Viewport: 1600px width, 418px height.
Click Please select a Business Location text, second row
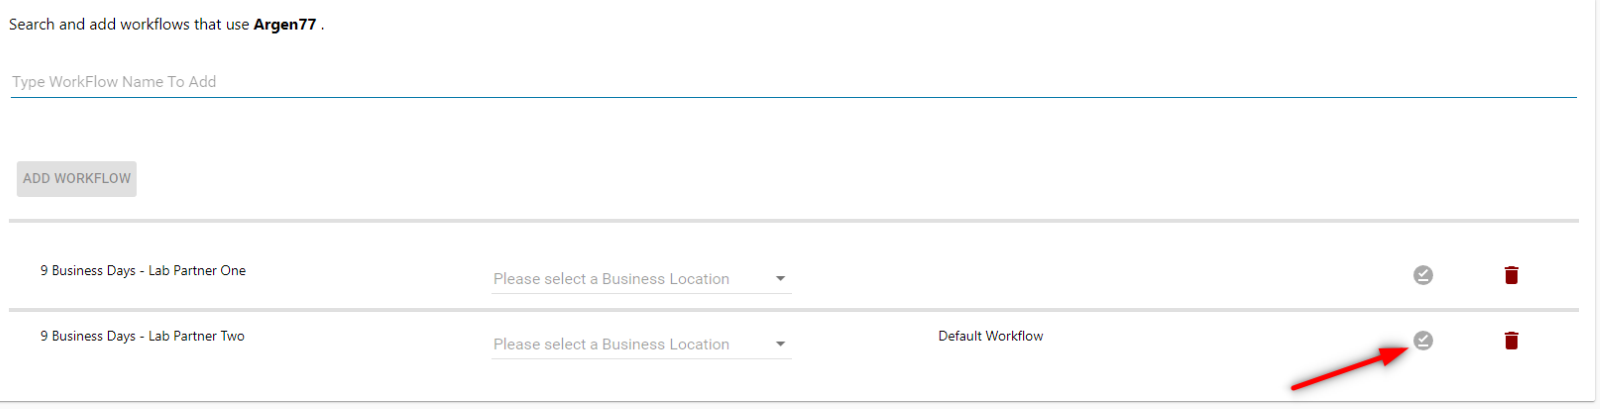(611, 344)
